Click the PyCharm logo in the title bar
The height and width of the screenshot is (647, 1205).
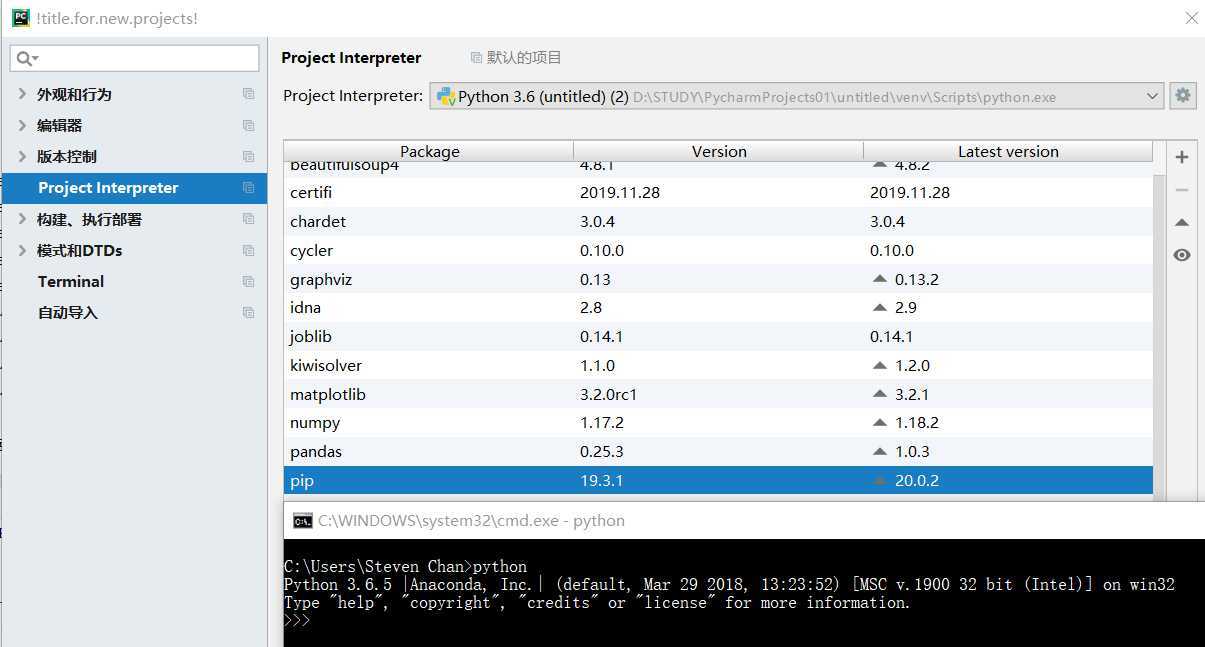pyautogui.click(x=20, y=18)
